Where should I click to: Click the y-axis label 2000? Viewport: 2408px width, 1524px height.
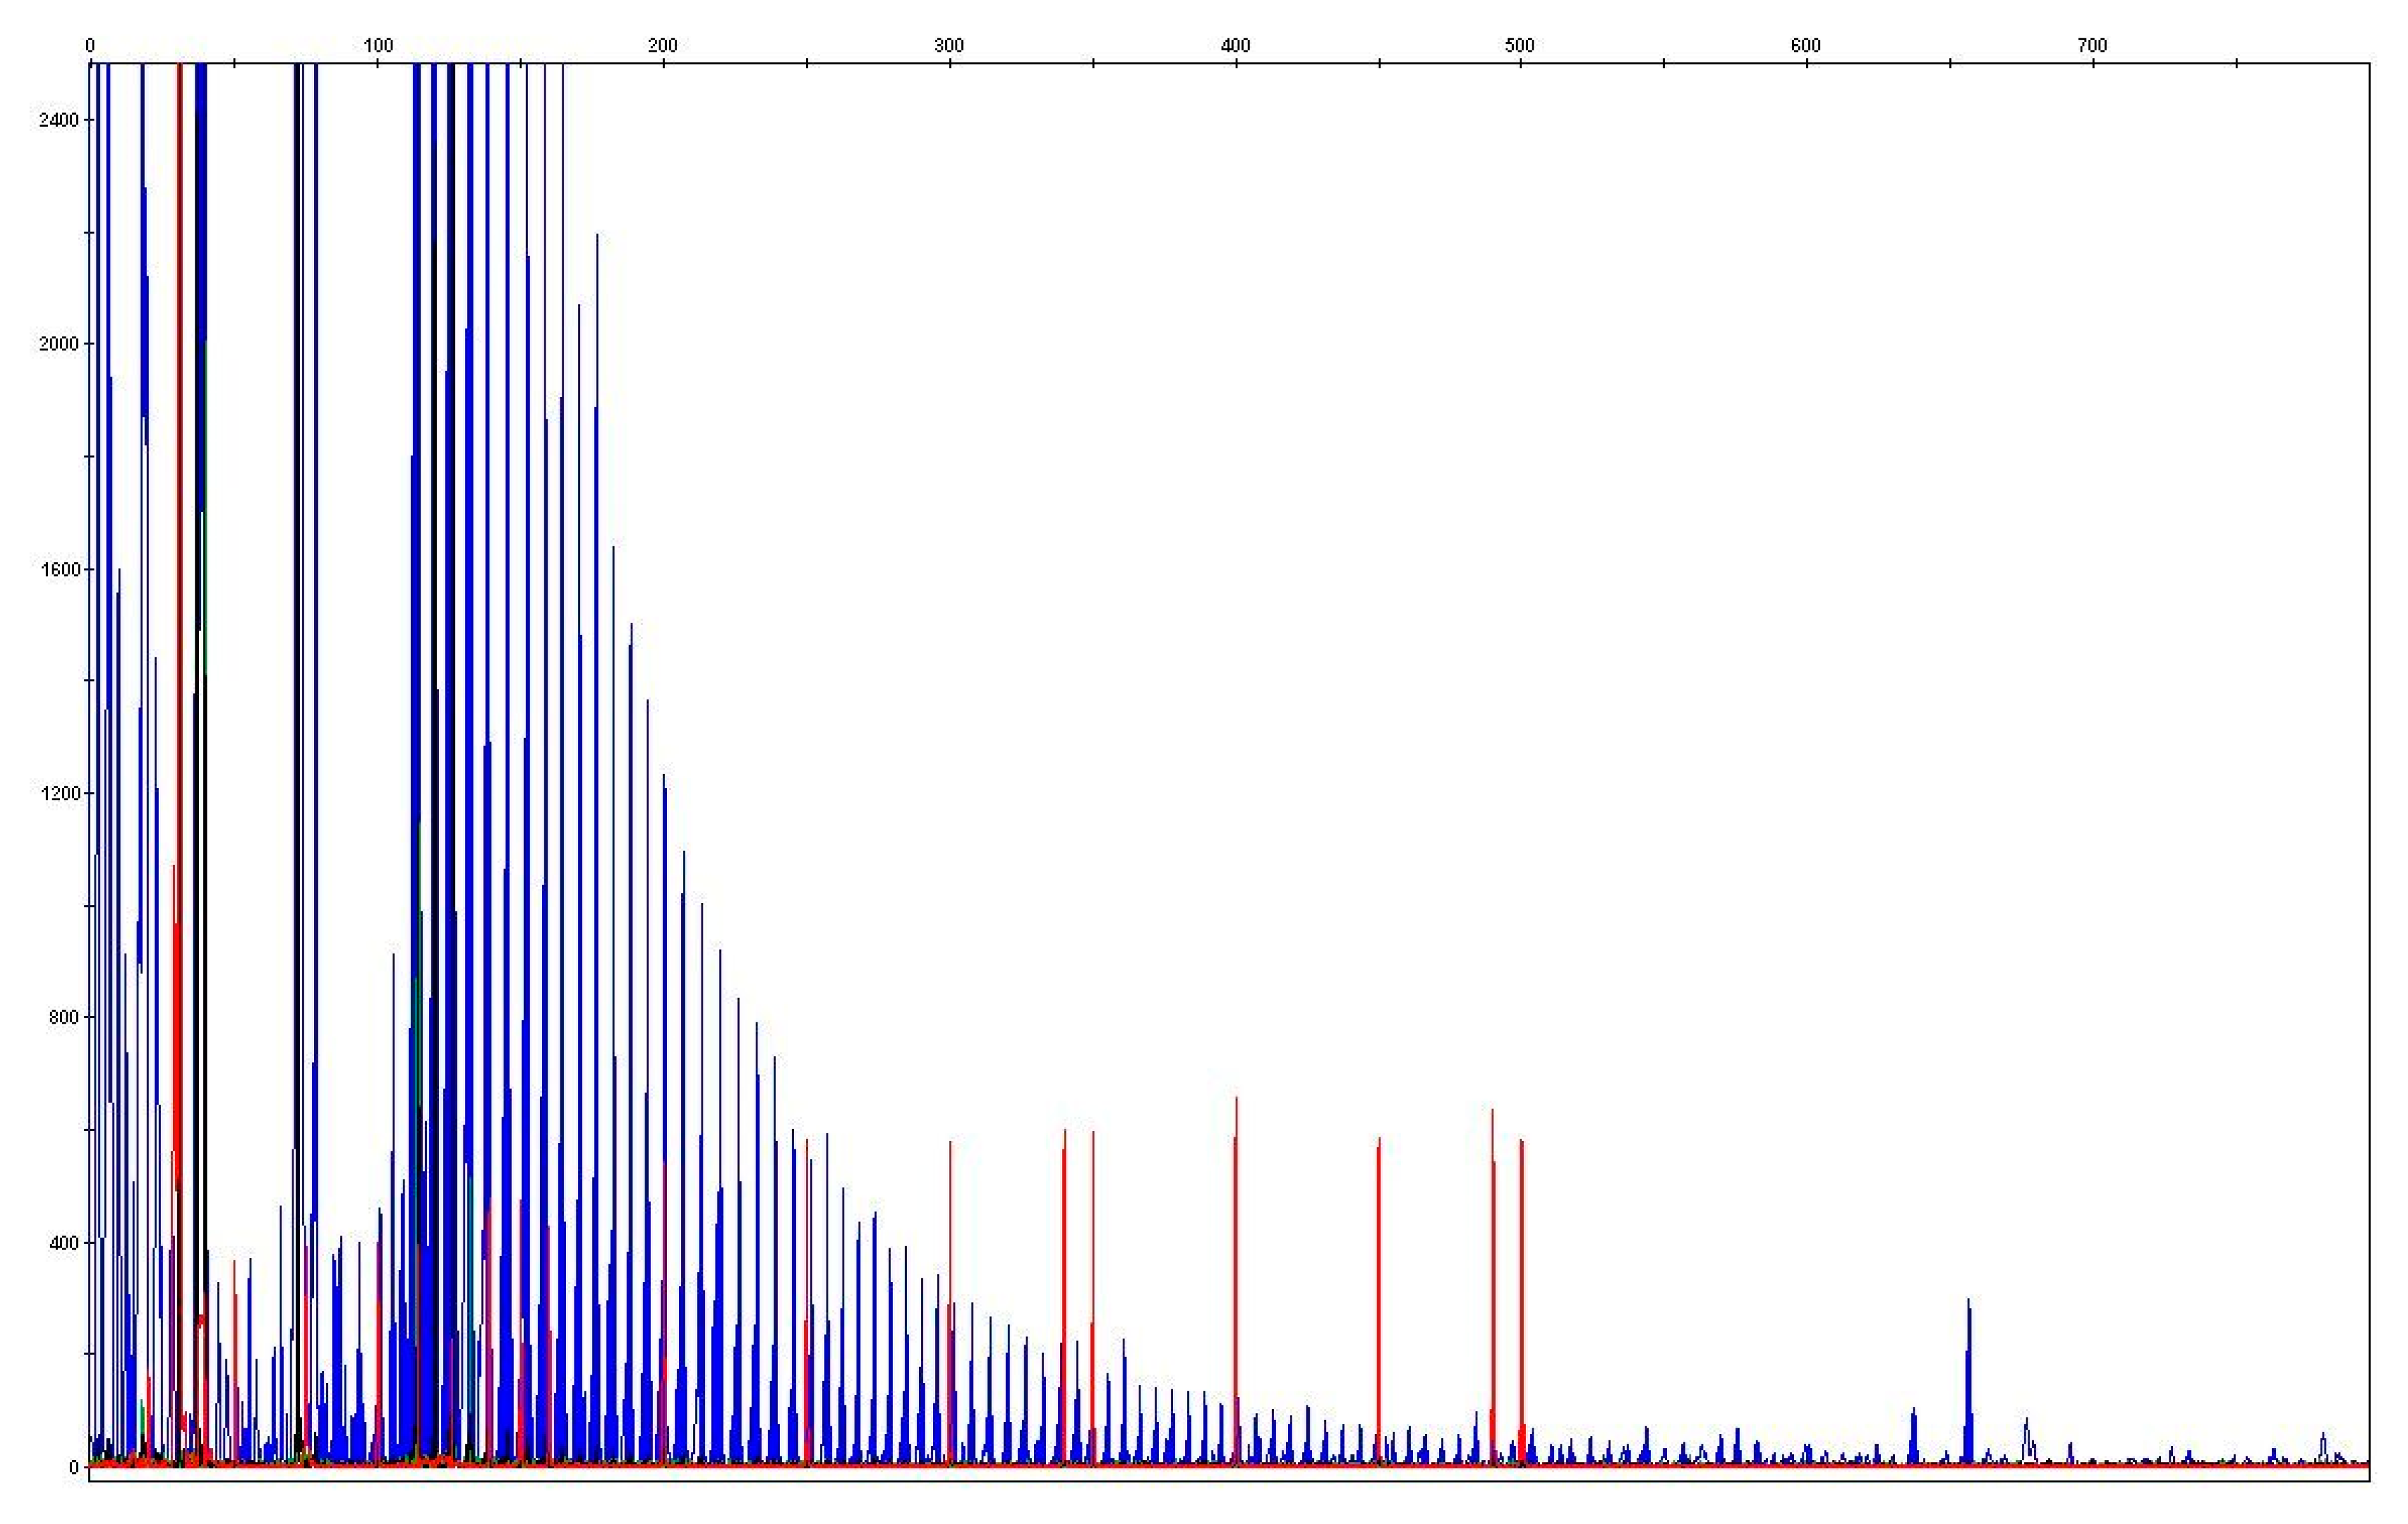pyautogui.click(x=58, y=344)
